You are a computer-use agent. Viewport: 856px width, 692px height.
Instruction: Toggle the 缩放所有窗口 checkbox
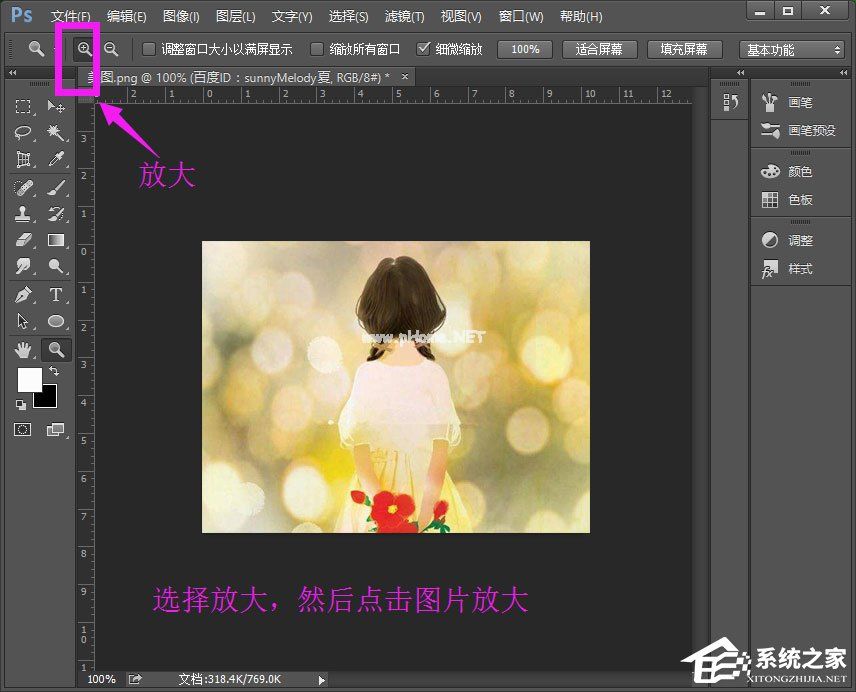(x=316, y=48)
